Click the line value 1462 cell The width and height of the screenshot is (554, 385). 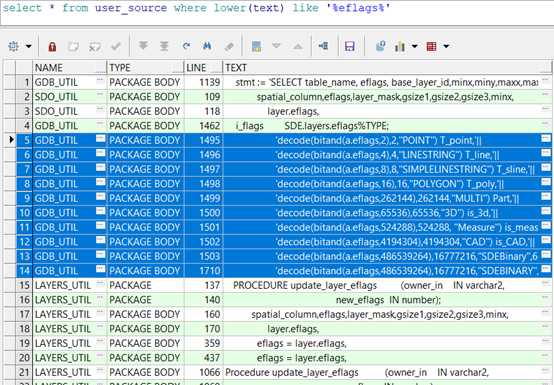[x=204, y=126]
